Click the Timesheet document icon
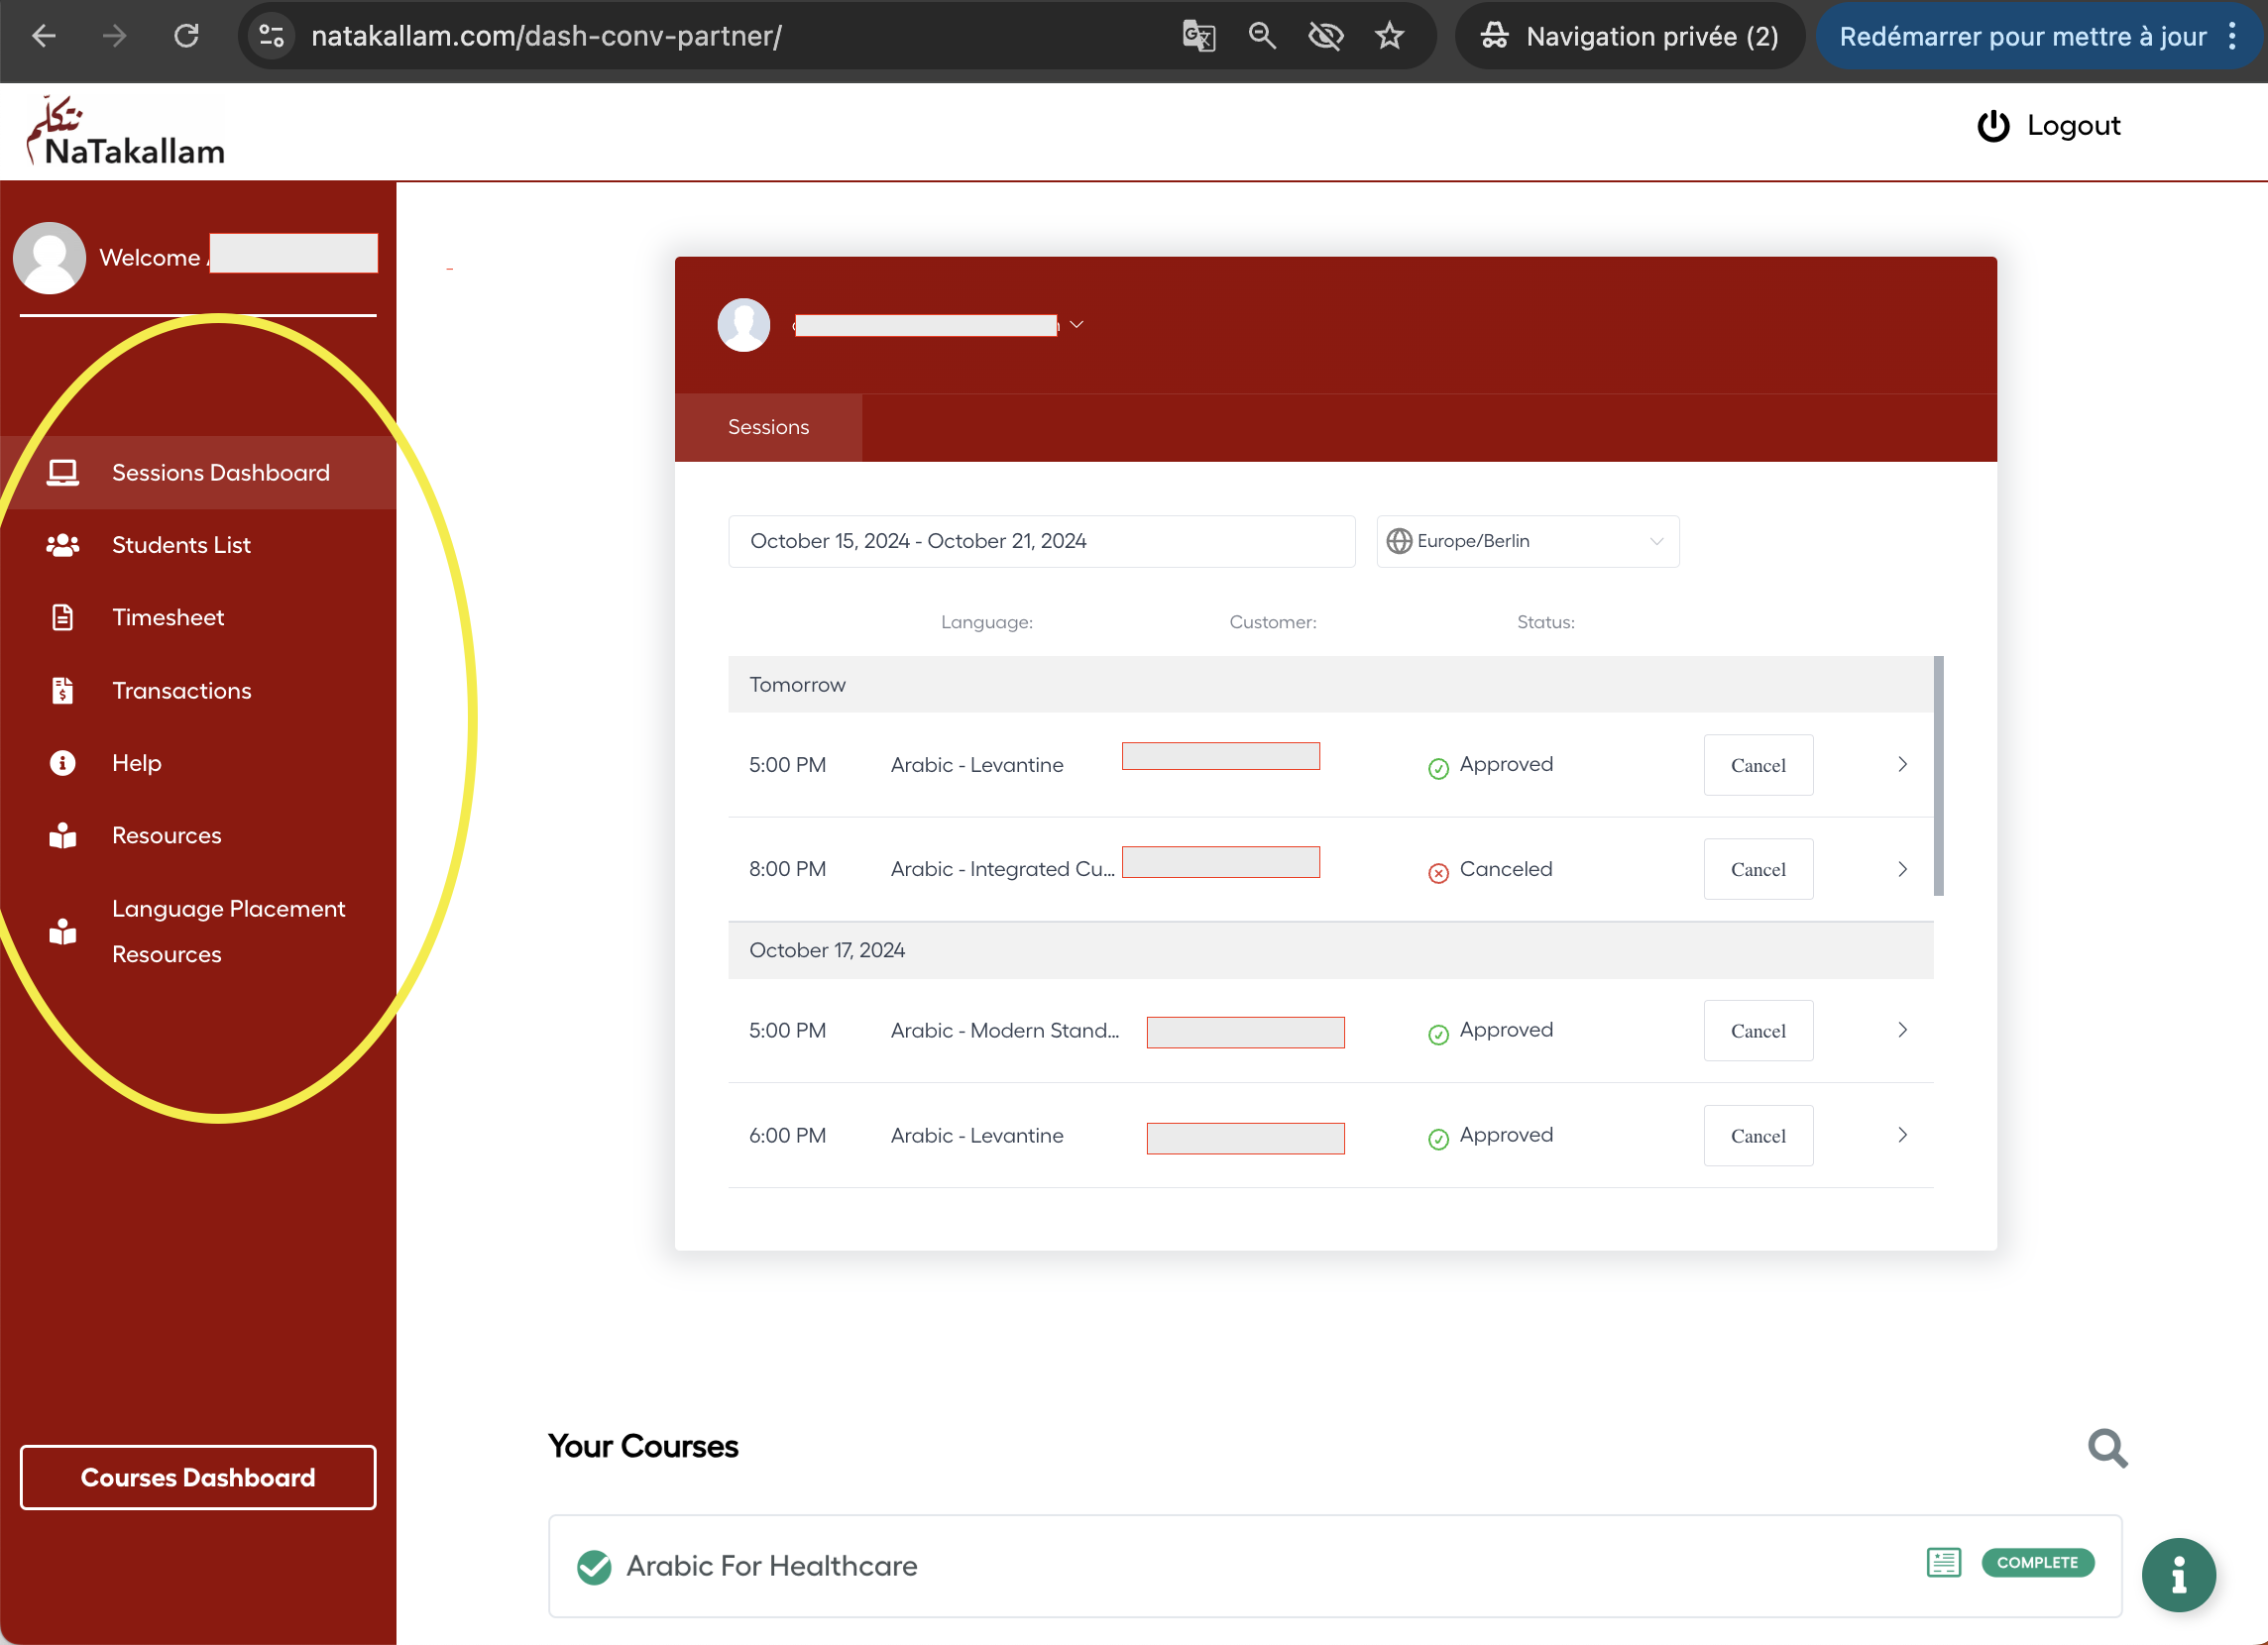The width and height of the screenshot is (2268, 1645). pos(63,617)
